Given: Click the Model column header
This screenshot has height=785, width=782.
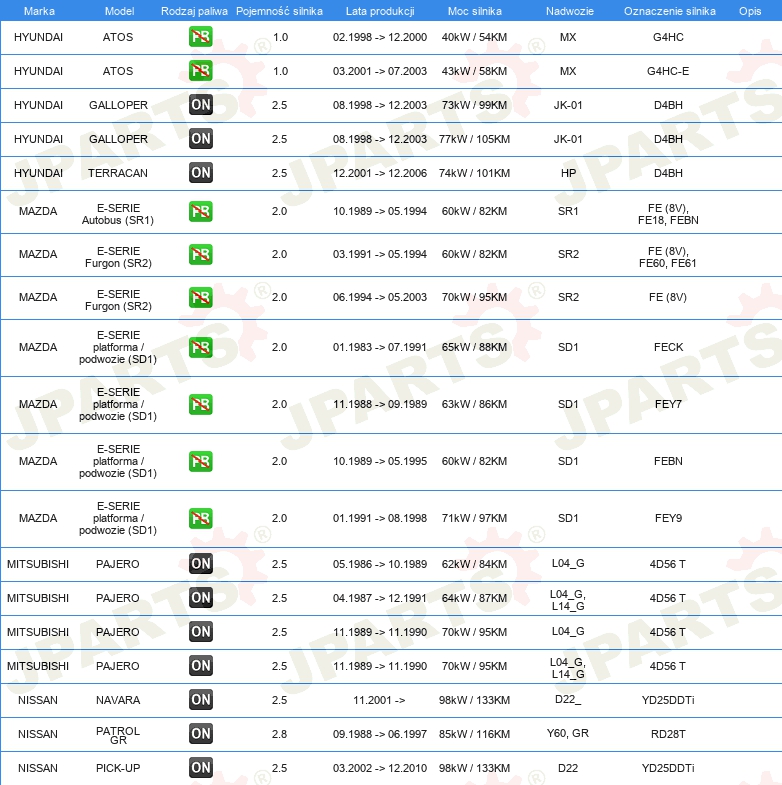Looking at the screenshot, I should [119, 11].
